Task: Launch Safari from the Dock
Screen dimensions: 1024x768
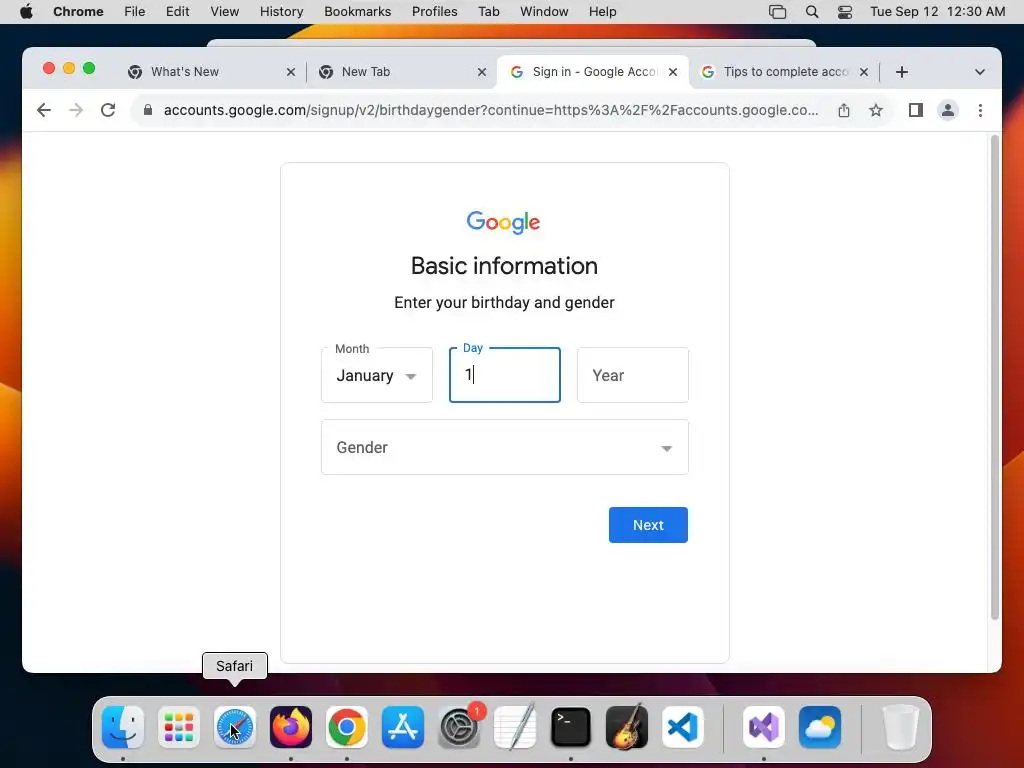Action: 234,727
